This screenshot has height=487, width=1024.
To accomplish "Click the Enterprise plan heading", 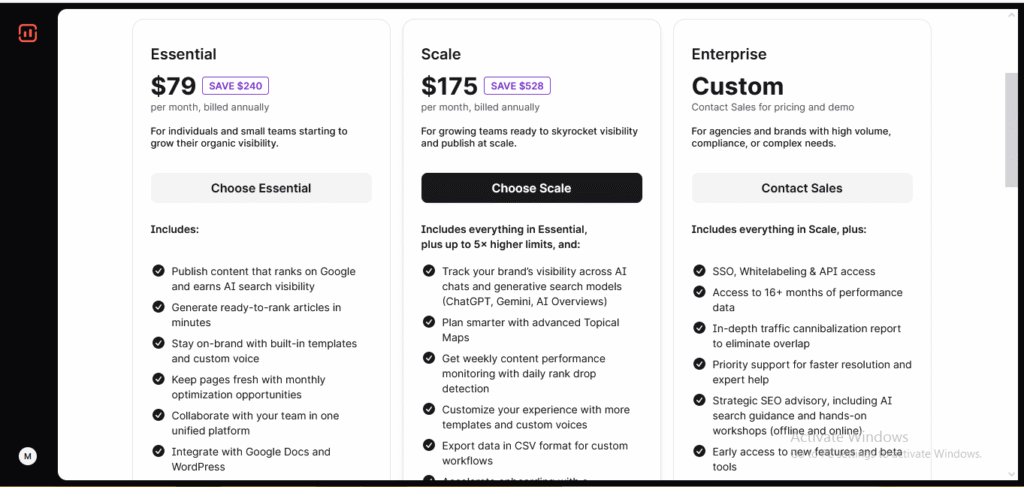I will tap(729, 54).
